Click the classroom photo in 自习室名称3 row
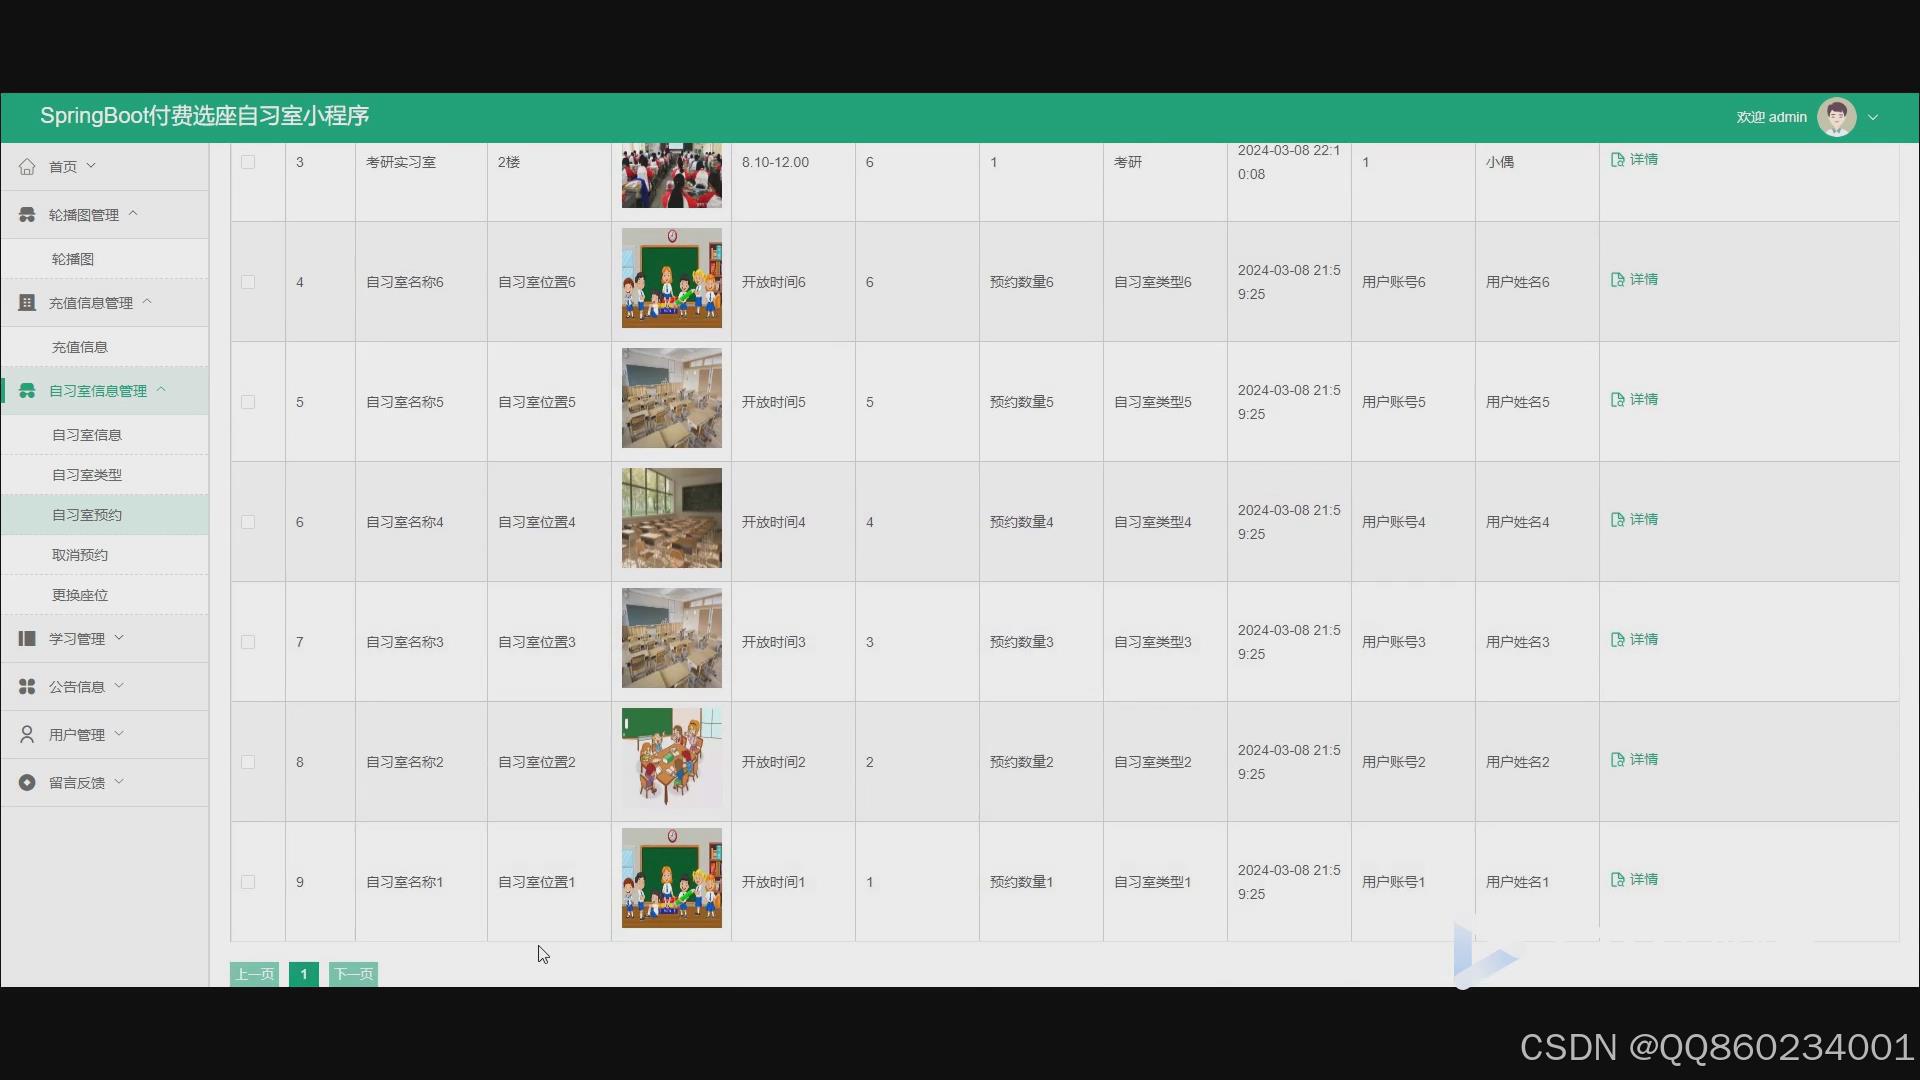 [672, 638]
